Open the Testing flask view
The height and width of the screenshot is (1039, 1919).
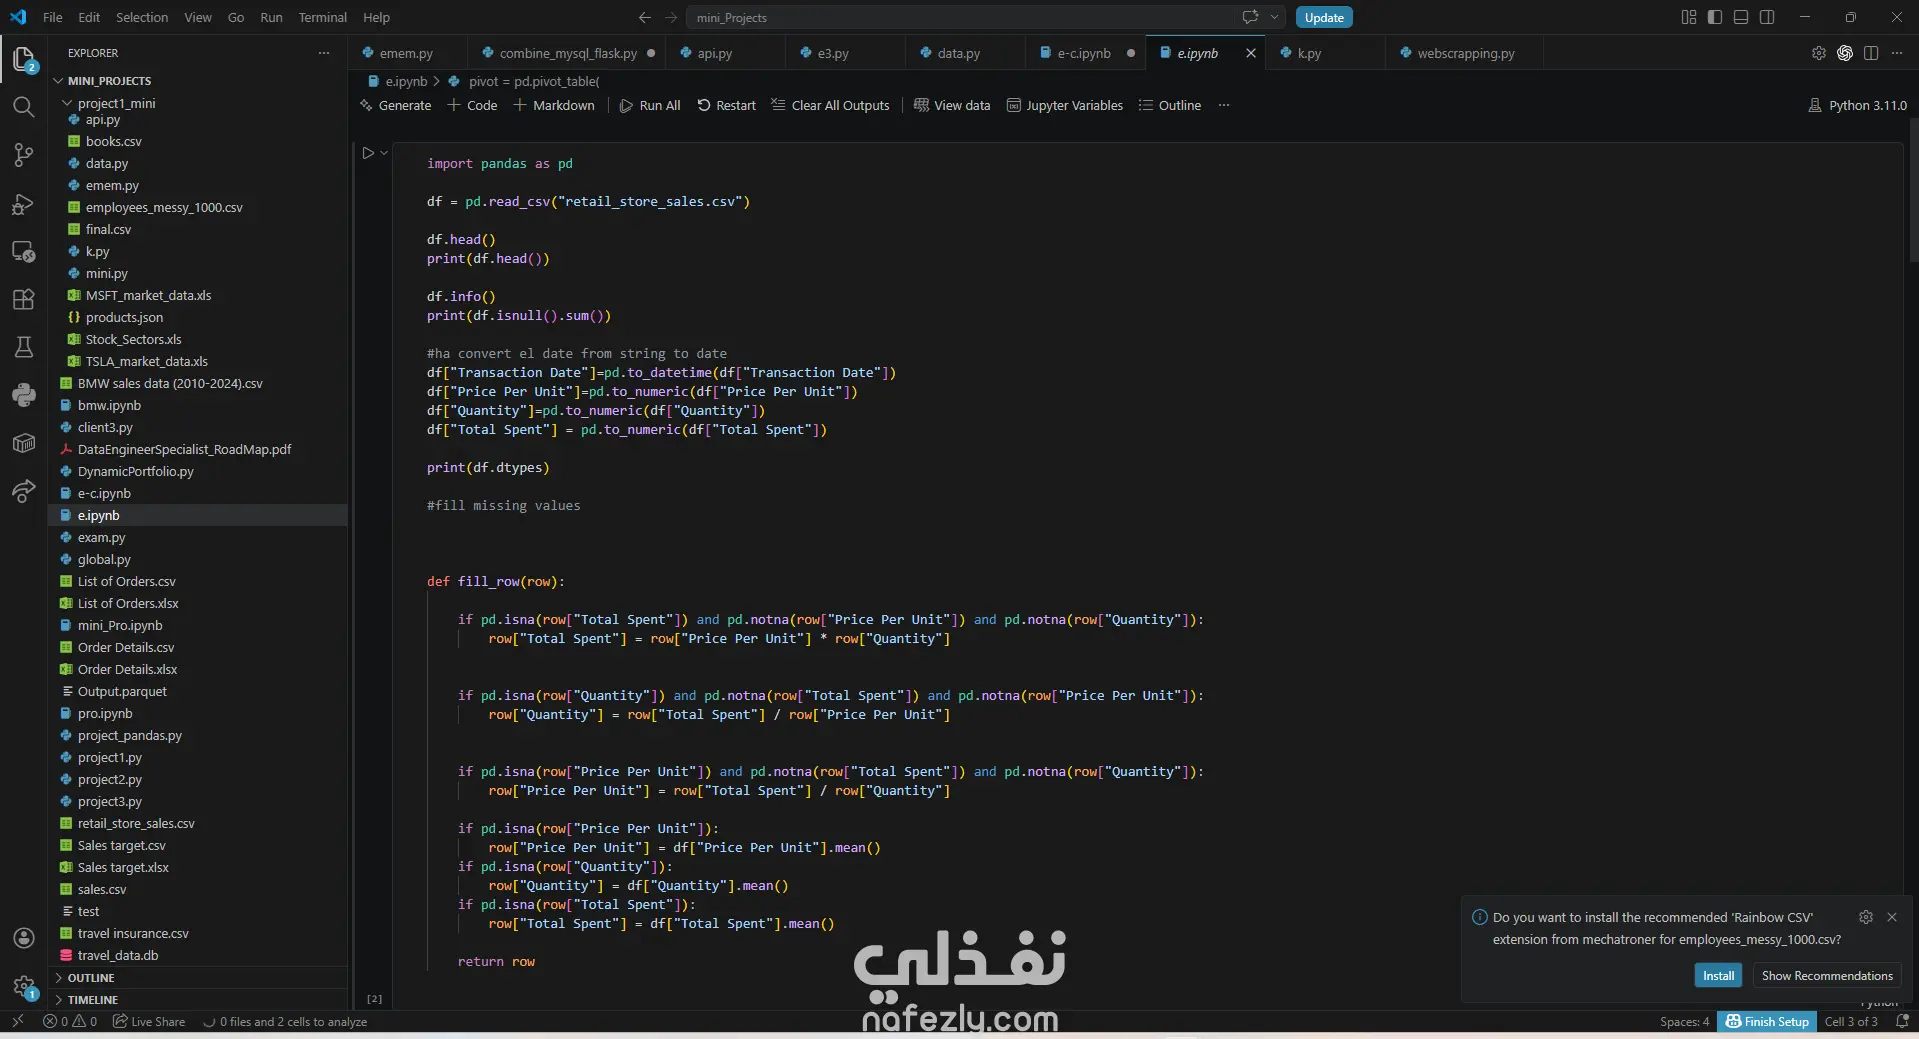24,347
